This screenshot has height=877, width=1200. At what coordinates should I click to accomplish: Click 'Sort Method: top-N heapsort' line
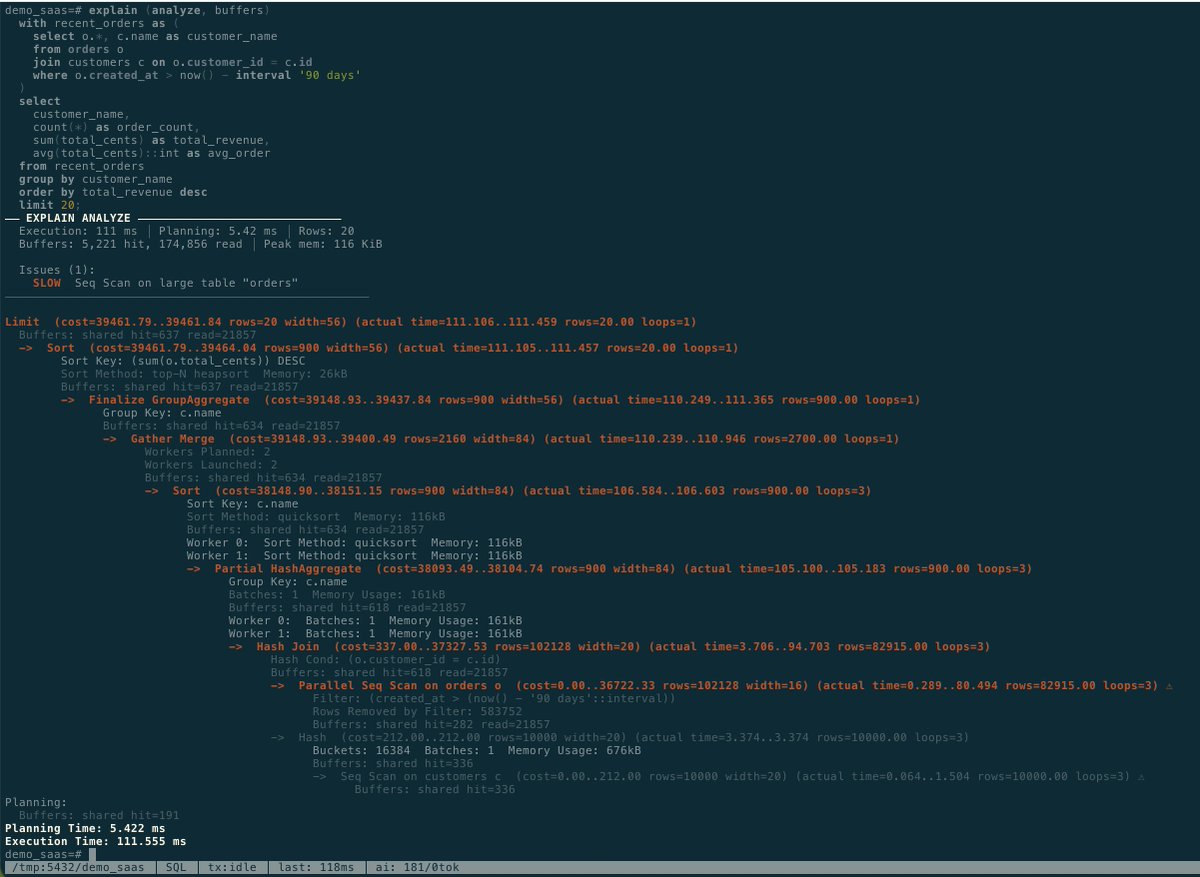204,374
